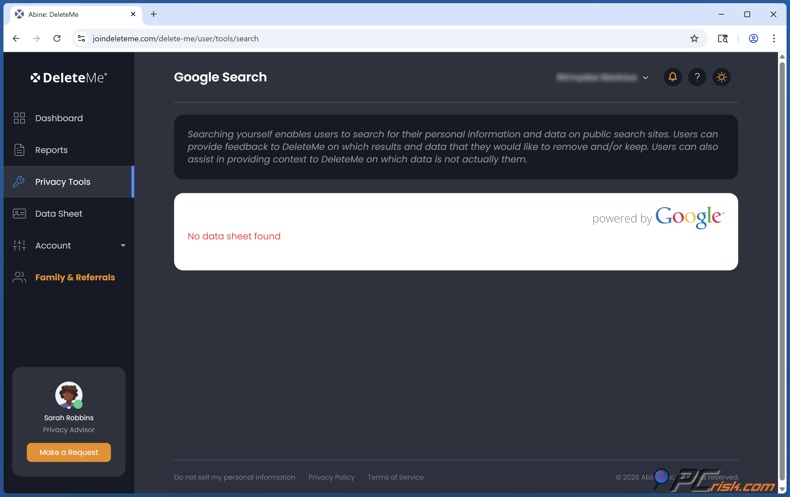Click the DeleteMe logo
The height and width of the screenshot is (497, 790).
pos(68,77)
